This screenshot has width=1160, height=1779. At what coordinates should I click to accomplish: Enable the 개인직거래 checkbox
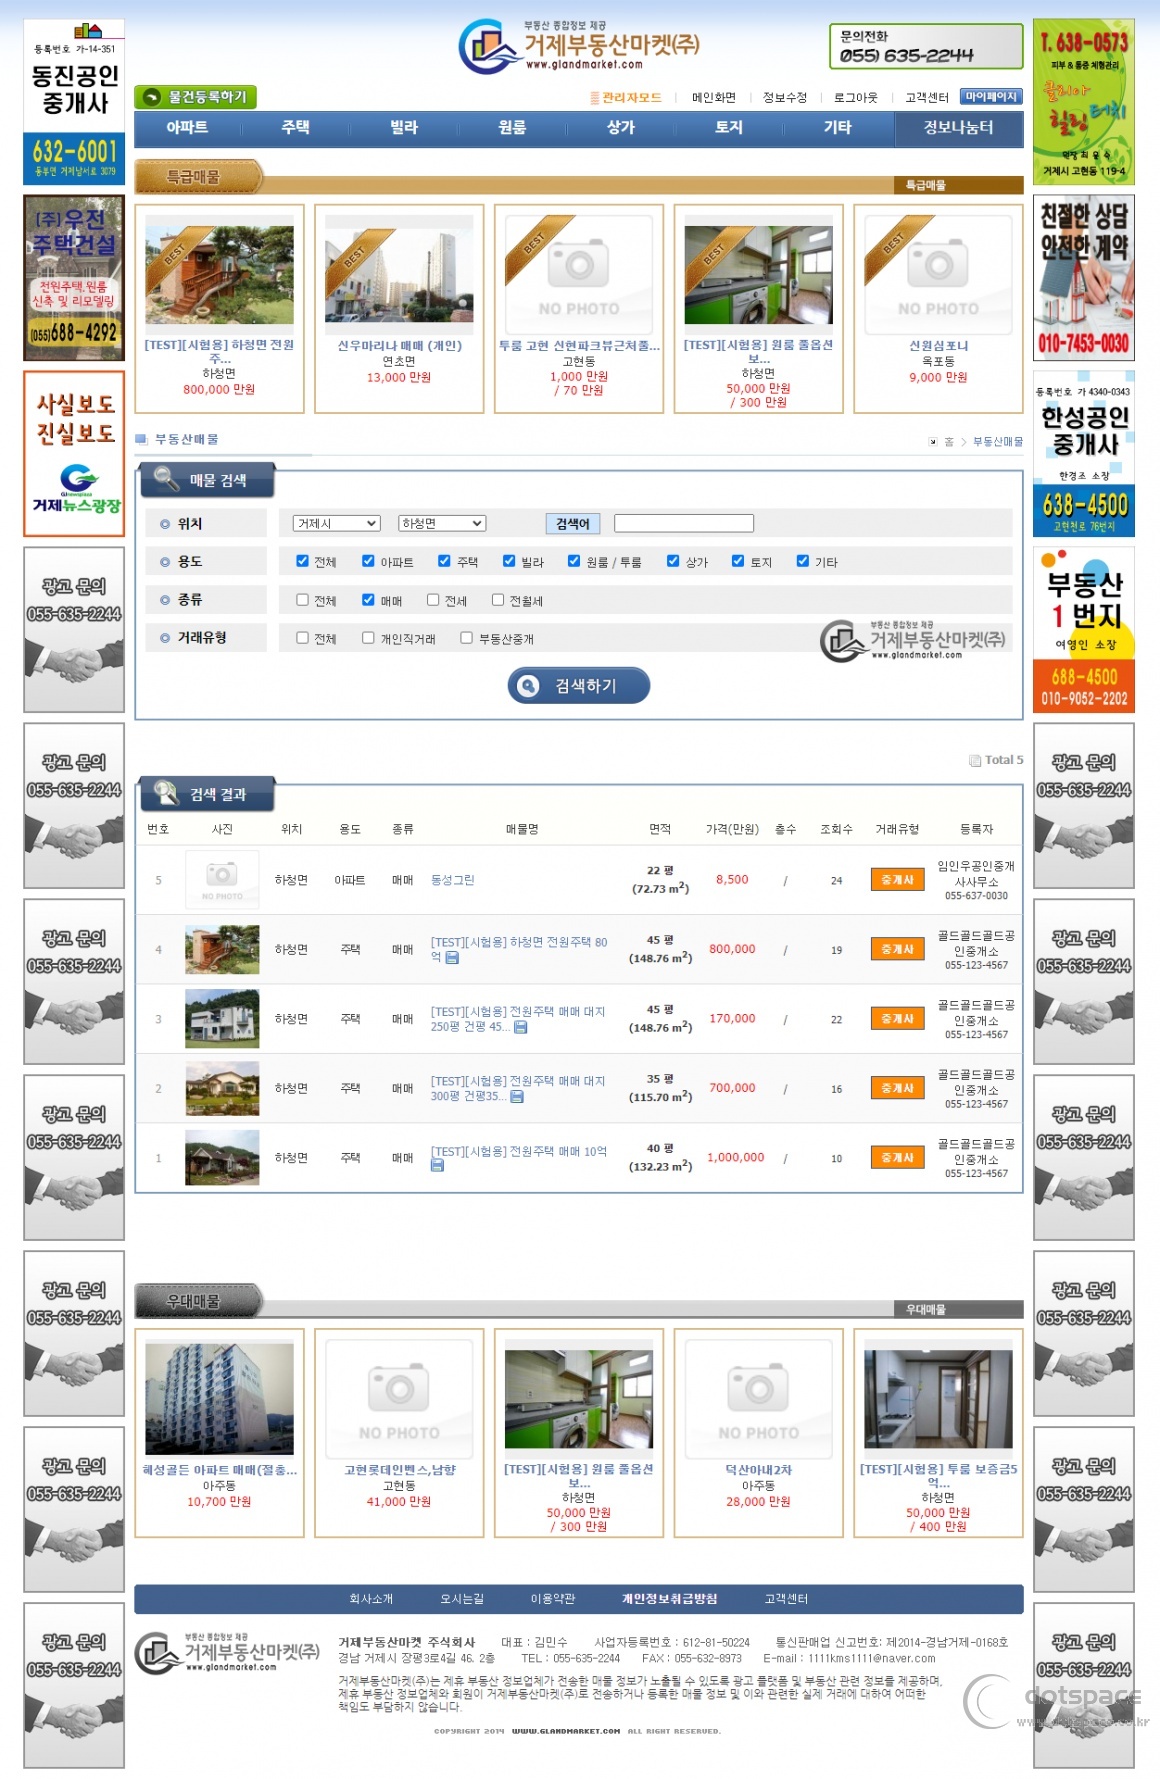click(x=368, y=638)
